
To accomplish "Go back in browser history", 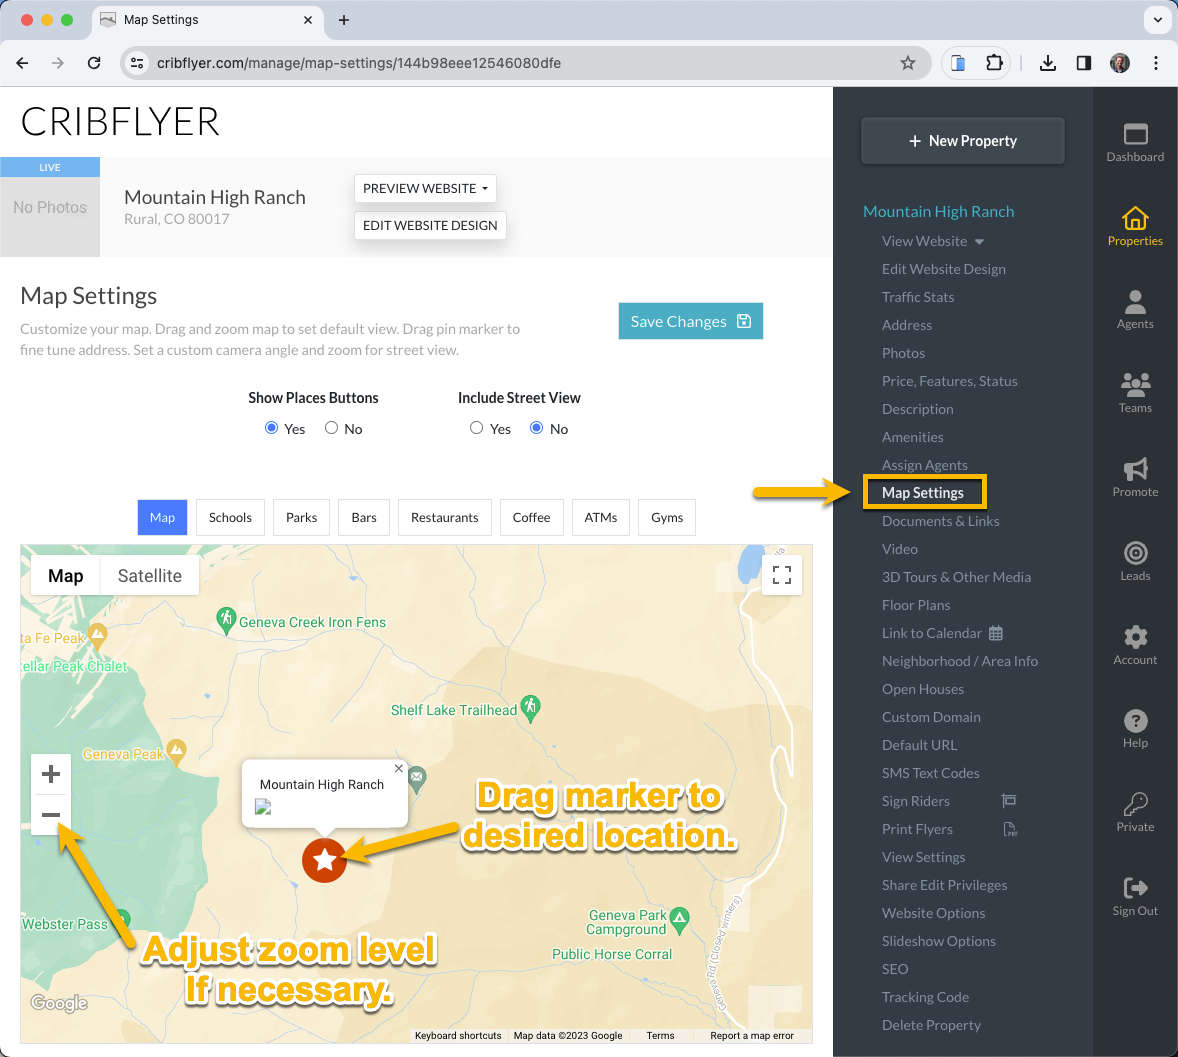I will pos(23,63).
